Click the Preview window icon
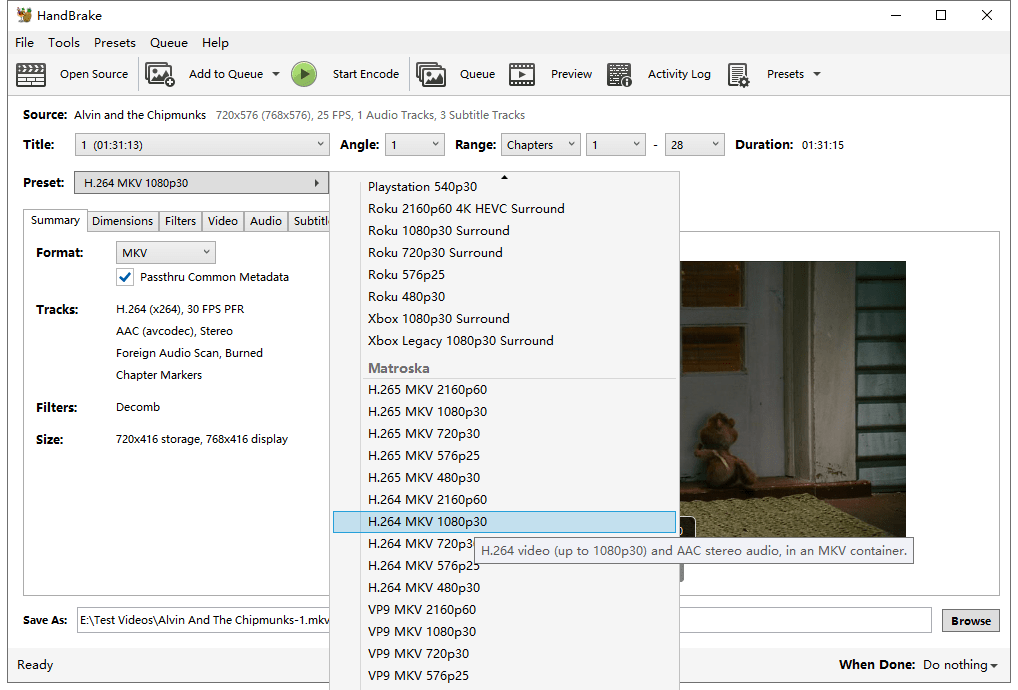Viewport: 1018px width, 690px height. coord(522,74)
